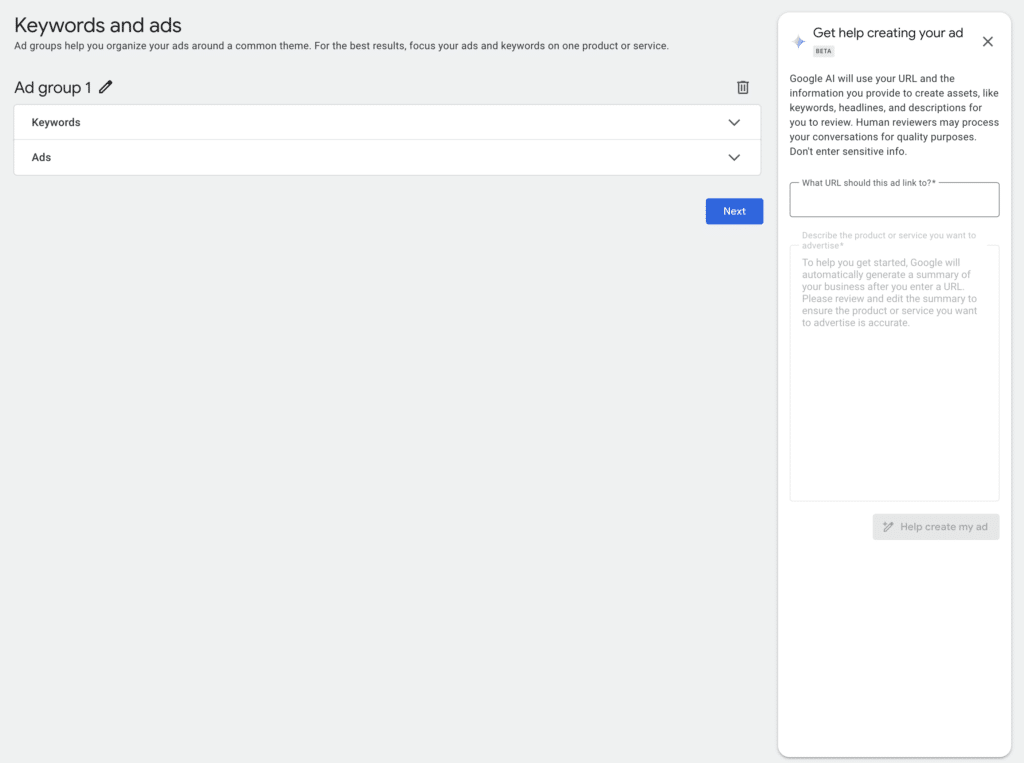Image resolution: width=1024 pixels, height=763 pixels.
Task: Expand the Keywords section chevron
Action: coord(734,123)
